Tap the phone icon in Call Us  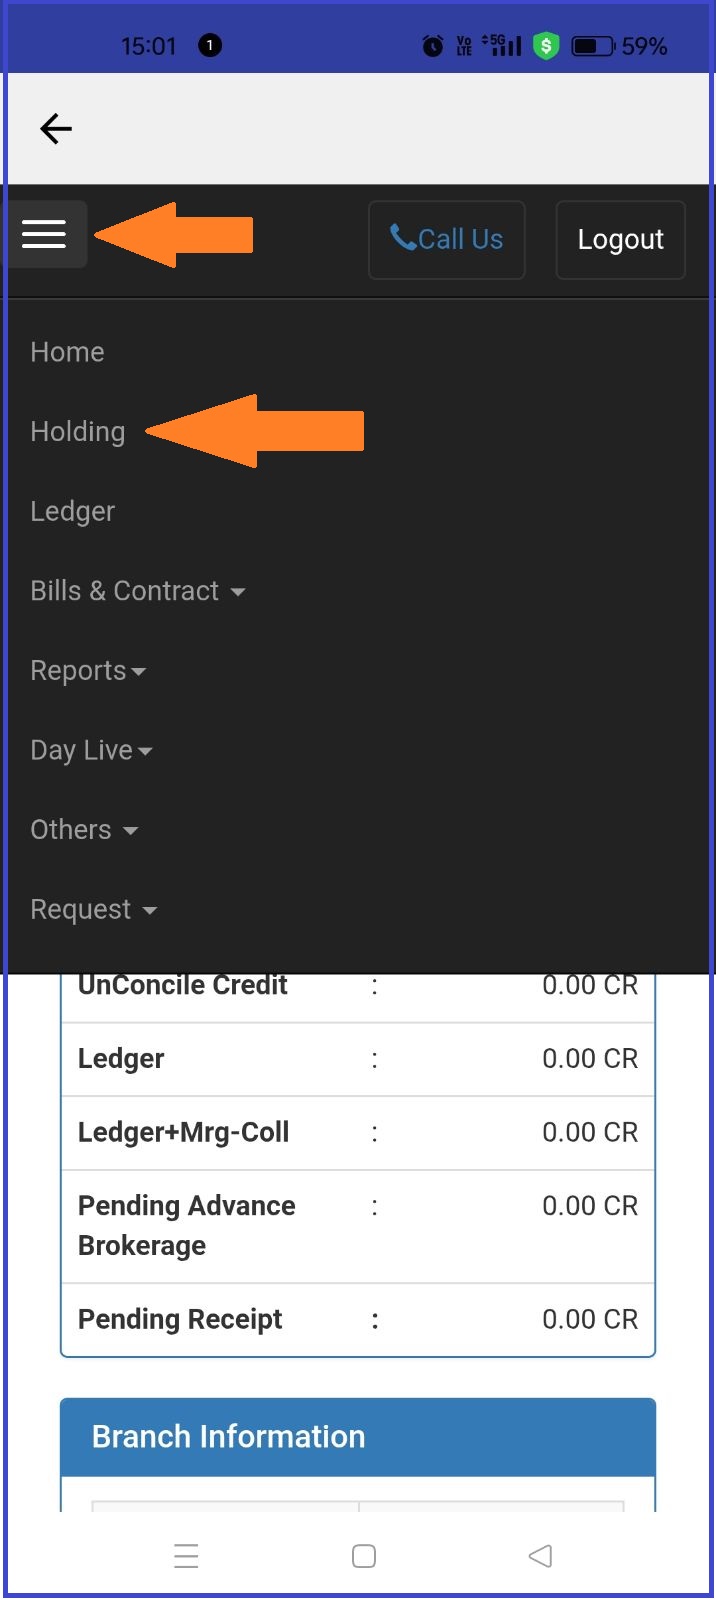tap(403, 238)
